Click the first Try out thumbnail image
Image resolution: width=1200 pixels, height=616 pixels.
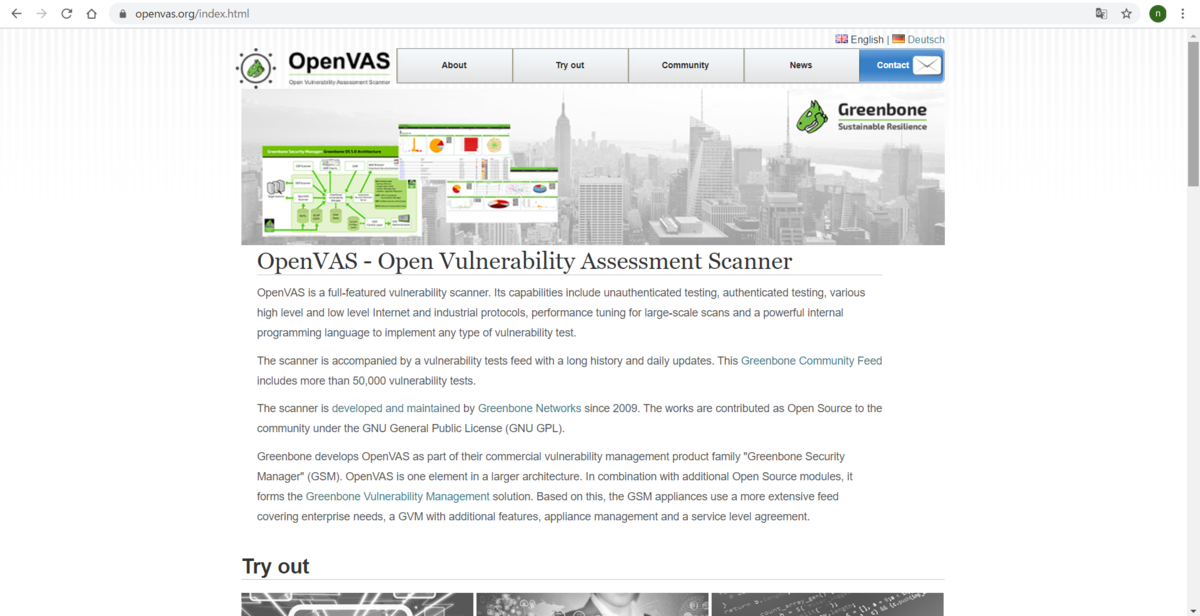coord(357,604)
